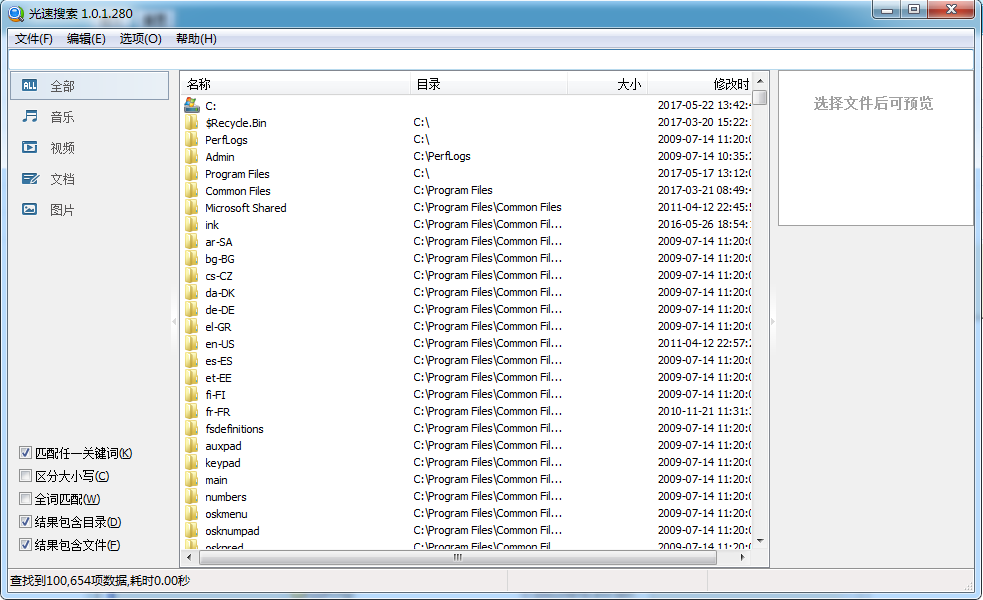
Task: Click the Common Files folder icon
Action: tap(192, 190)
